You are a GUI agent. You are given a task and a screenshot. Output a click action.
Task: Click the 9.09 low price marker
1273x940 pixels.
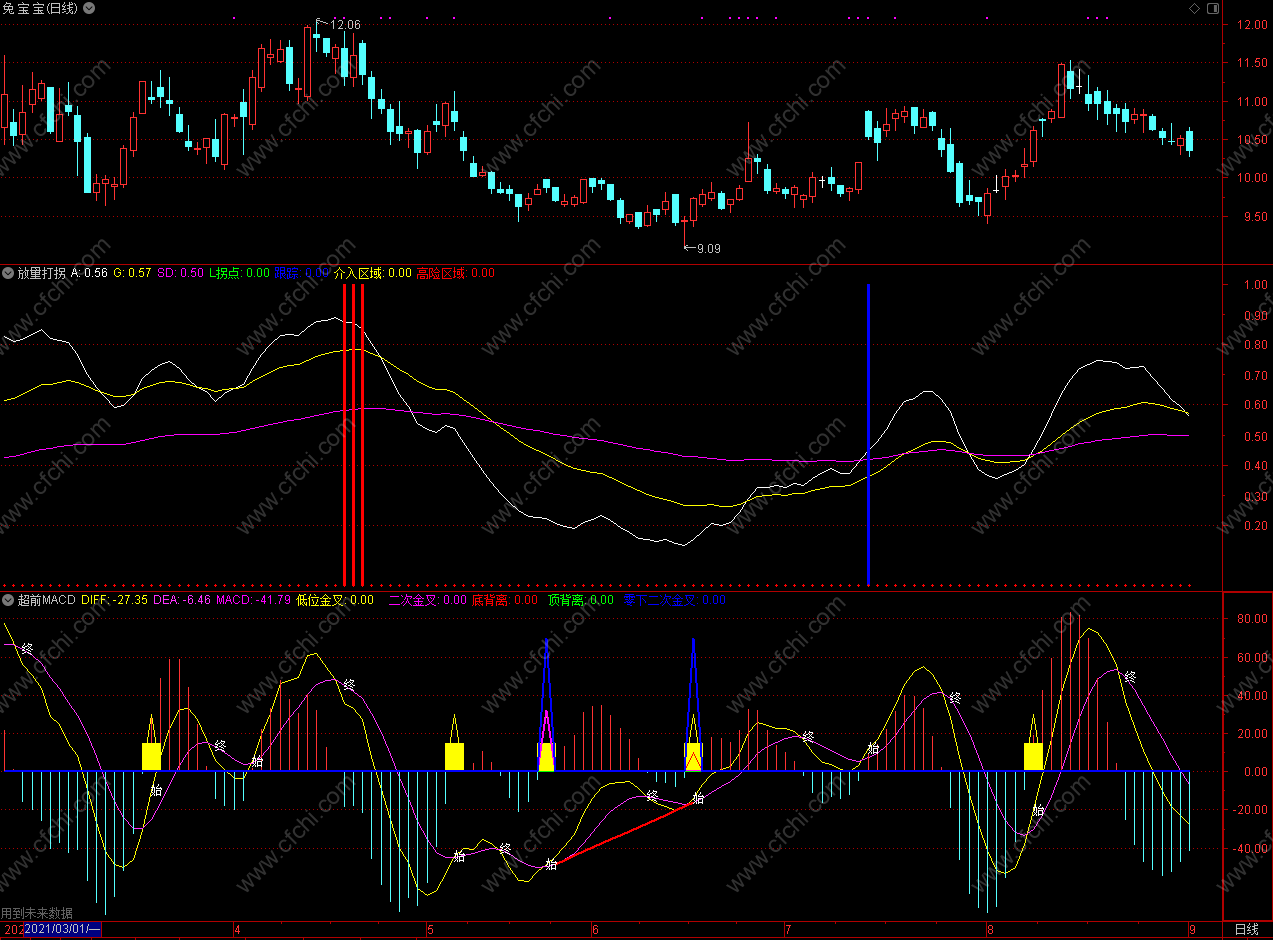pos(706,247)
